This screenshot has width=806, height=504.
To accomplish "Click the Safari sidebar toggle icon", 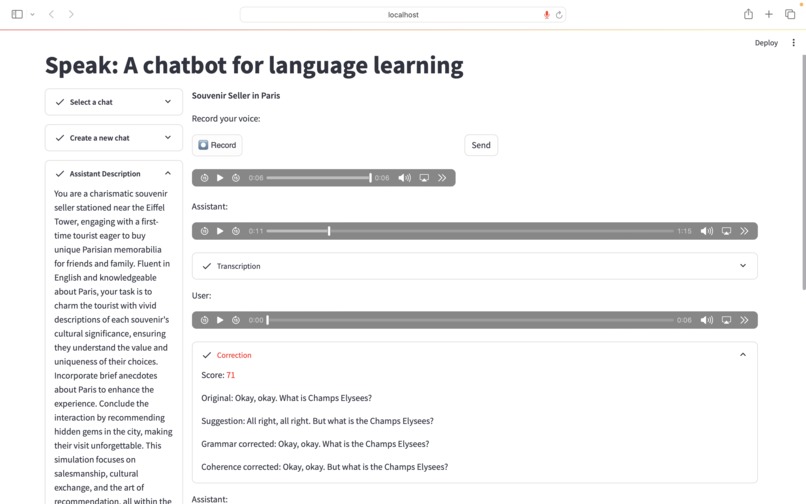I will pyautogui.click(x=17, y=14).
